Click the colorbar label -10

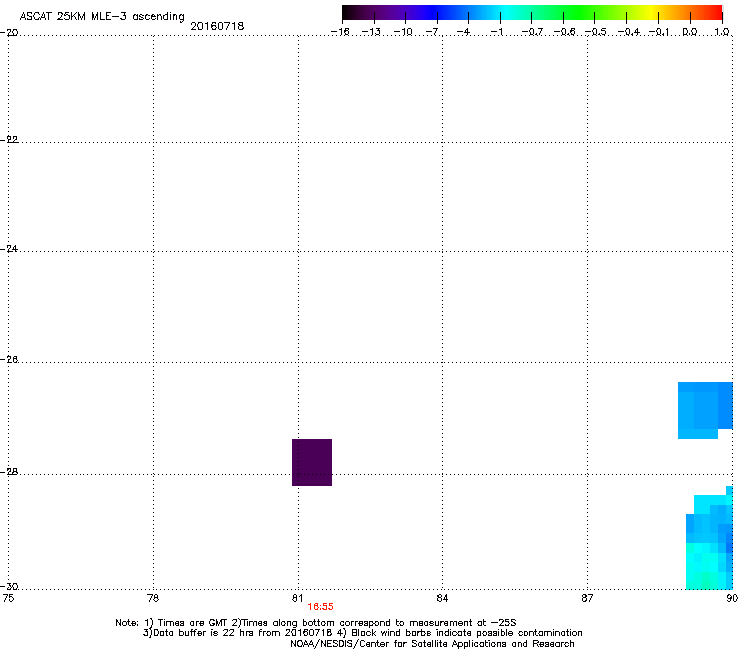pyautogui.click(x=403, y=32)
